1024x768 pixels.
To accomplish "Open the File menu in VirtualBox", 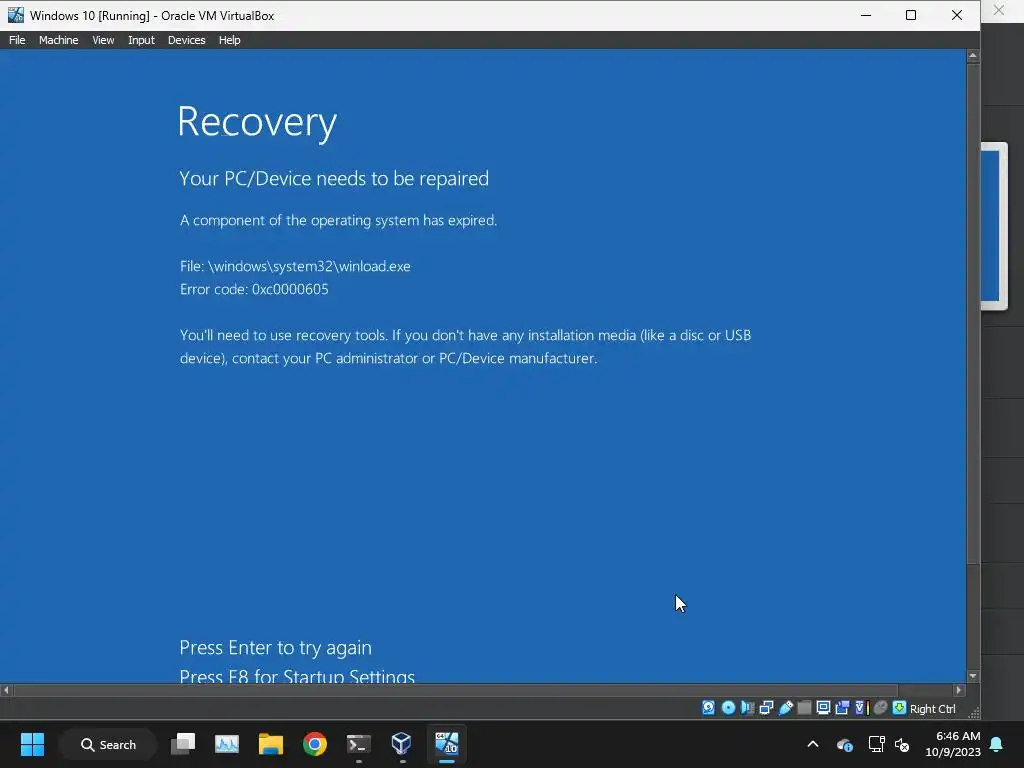I will [17, 40].
